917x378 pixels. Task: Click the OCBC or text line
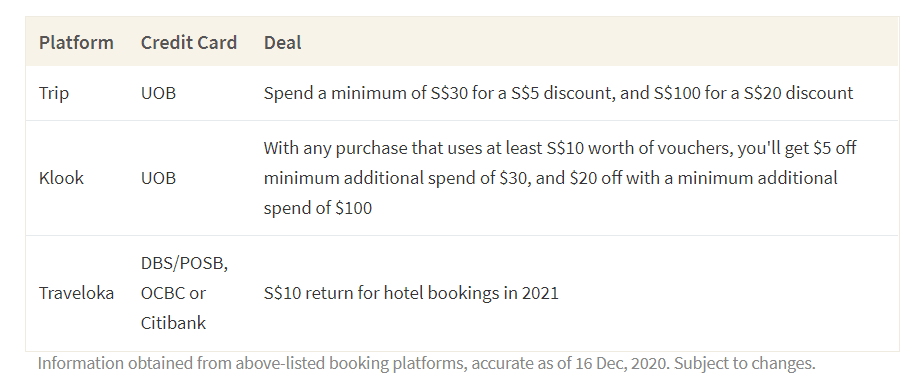point(173,293)
